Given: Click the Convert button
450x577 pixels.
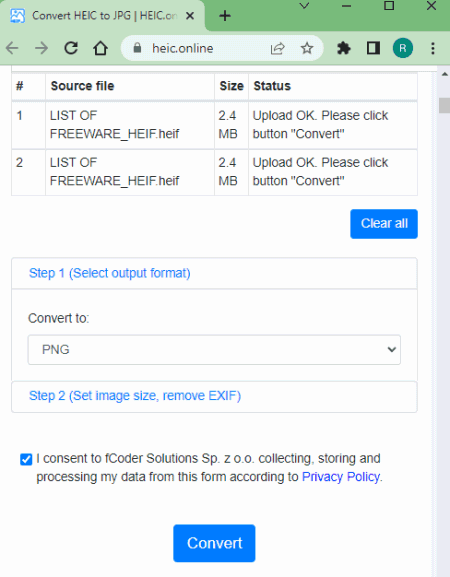Looking at the screenshot, I should point(214,543).
